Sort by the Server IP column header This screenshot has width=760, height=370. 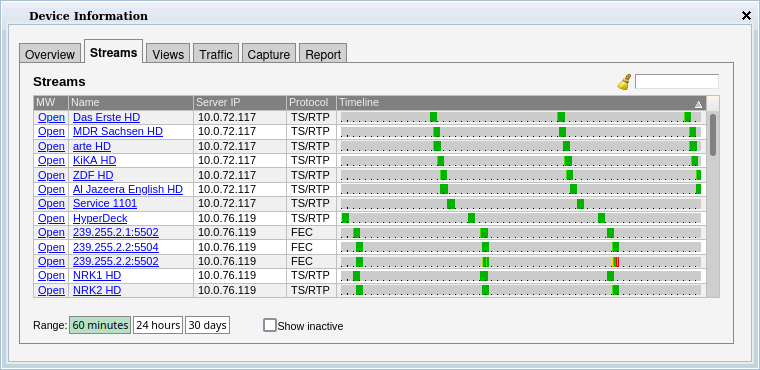point(240,103)
